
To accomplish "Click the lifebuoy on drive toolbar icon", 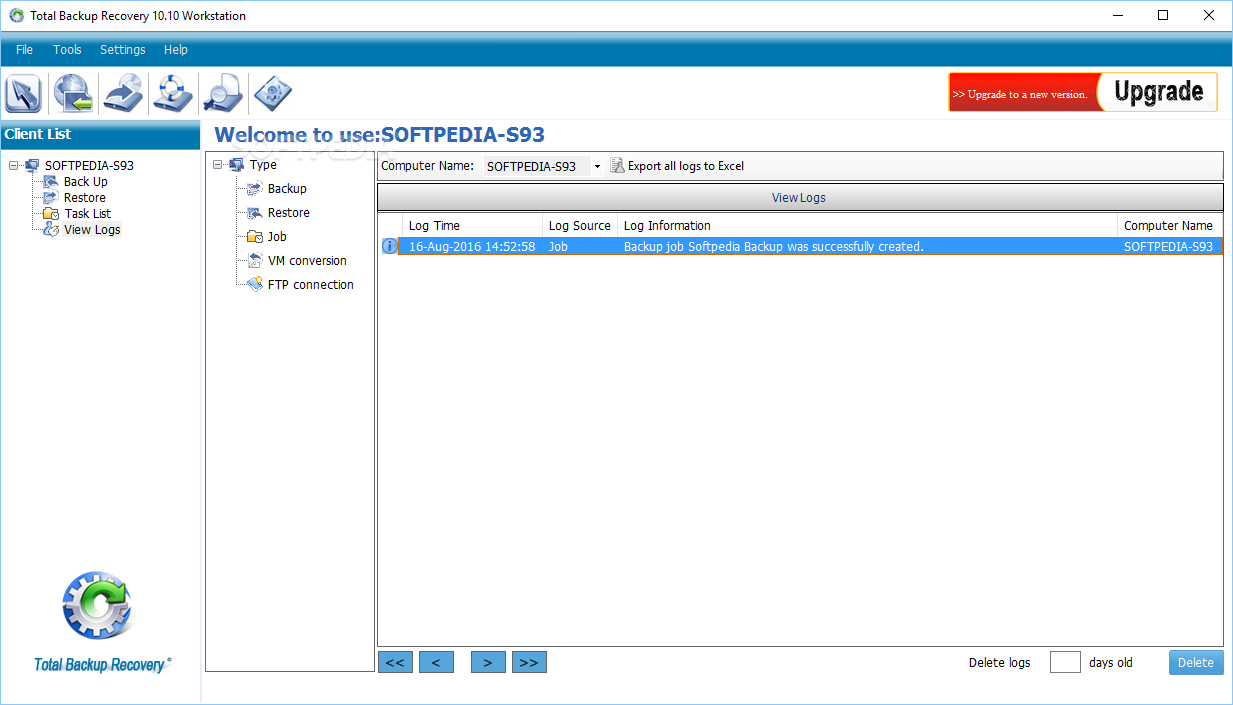I will tap(172, 94).
